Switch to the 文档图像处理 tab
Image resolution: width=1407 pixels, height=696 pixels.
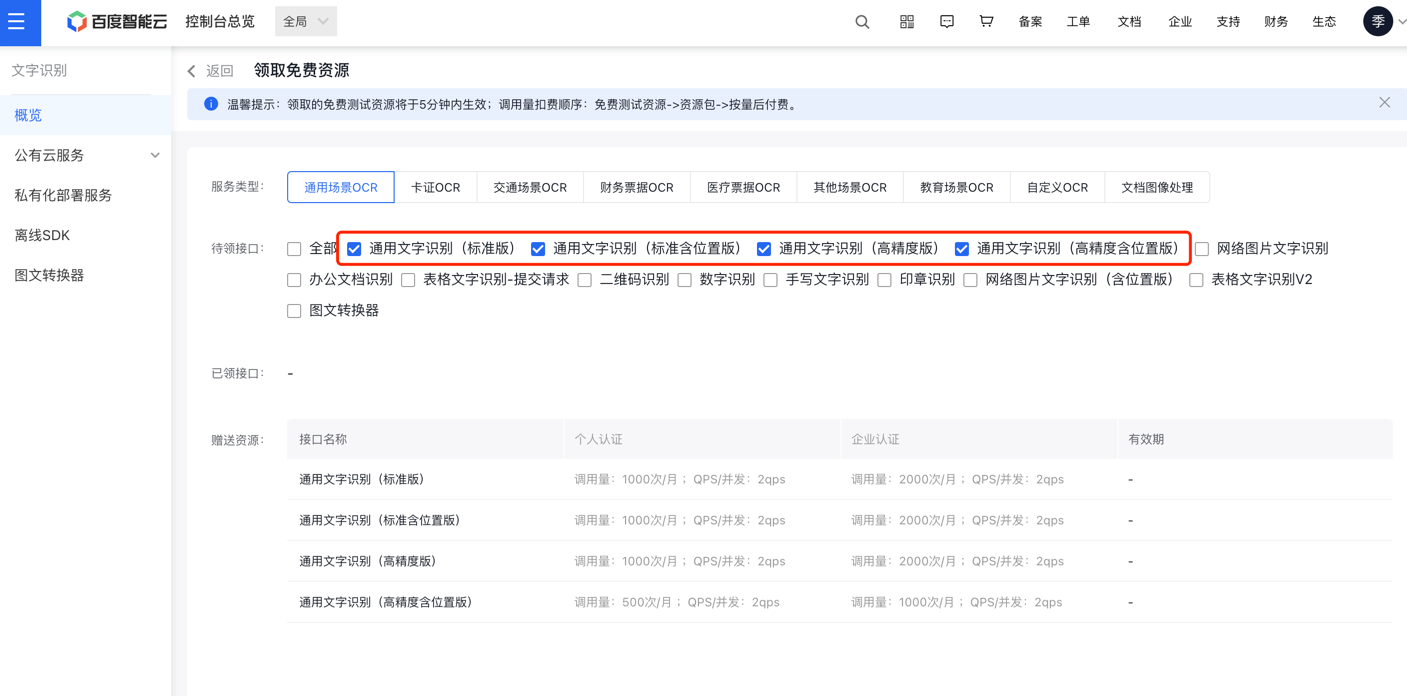pos(1157,187)
